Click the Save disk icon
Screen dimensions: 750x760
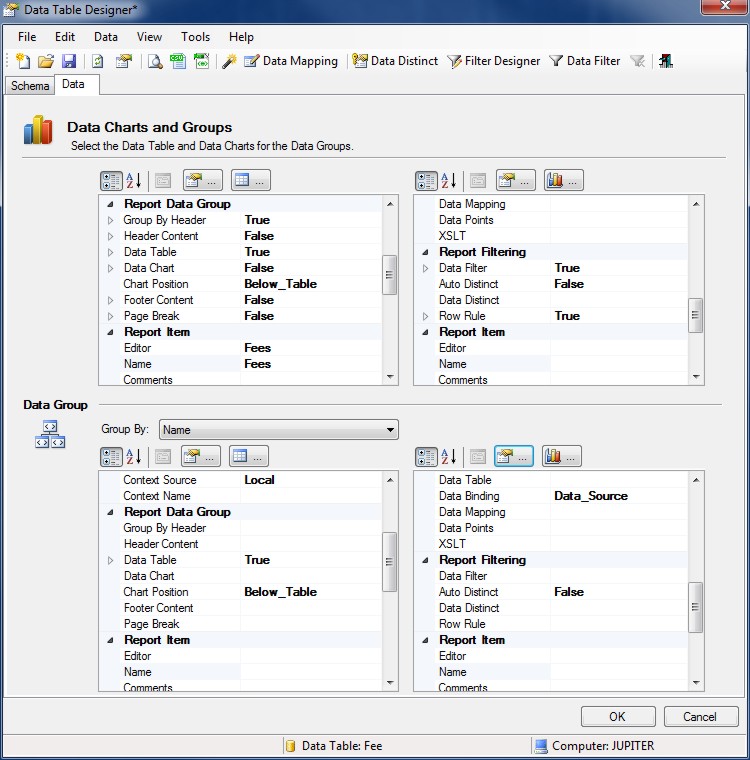coord(69,61)
